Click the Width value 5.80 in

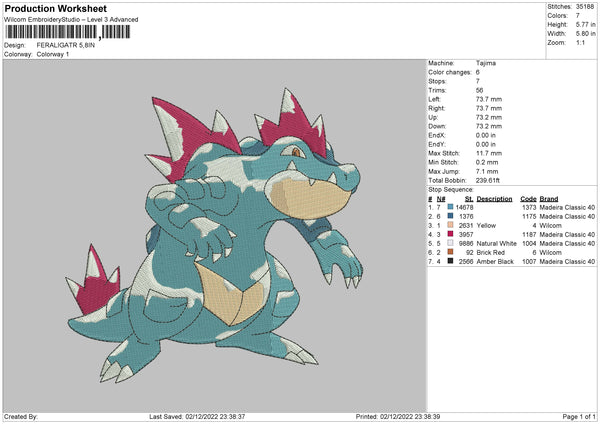(x=585, y=34)
